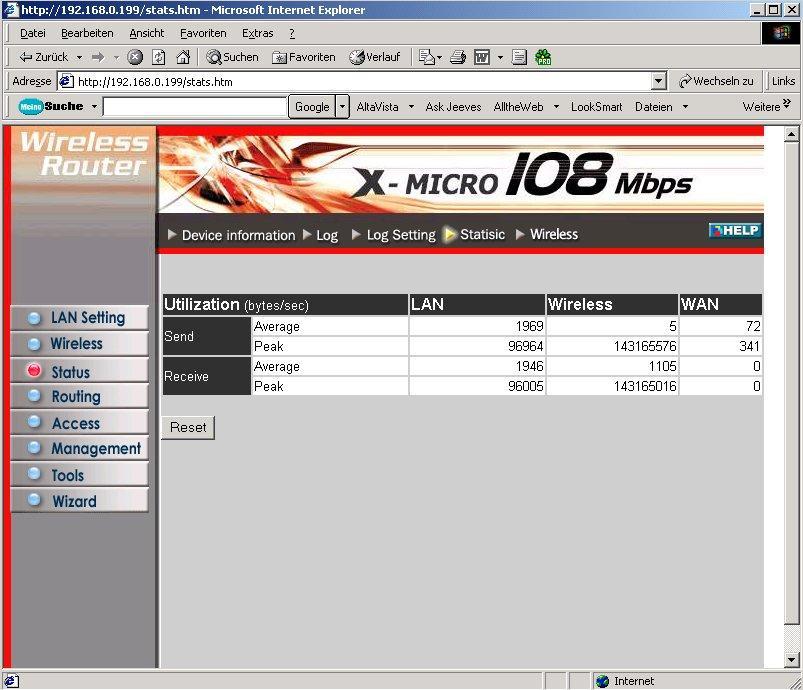
Task: Click the Discuss notepad toolbar icon
Action: tap(519, 57)
